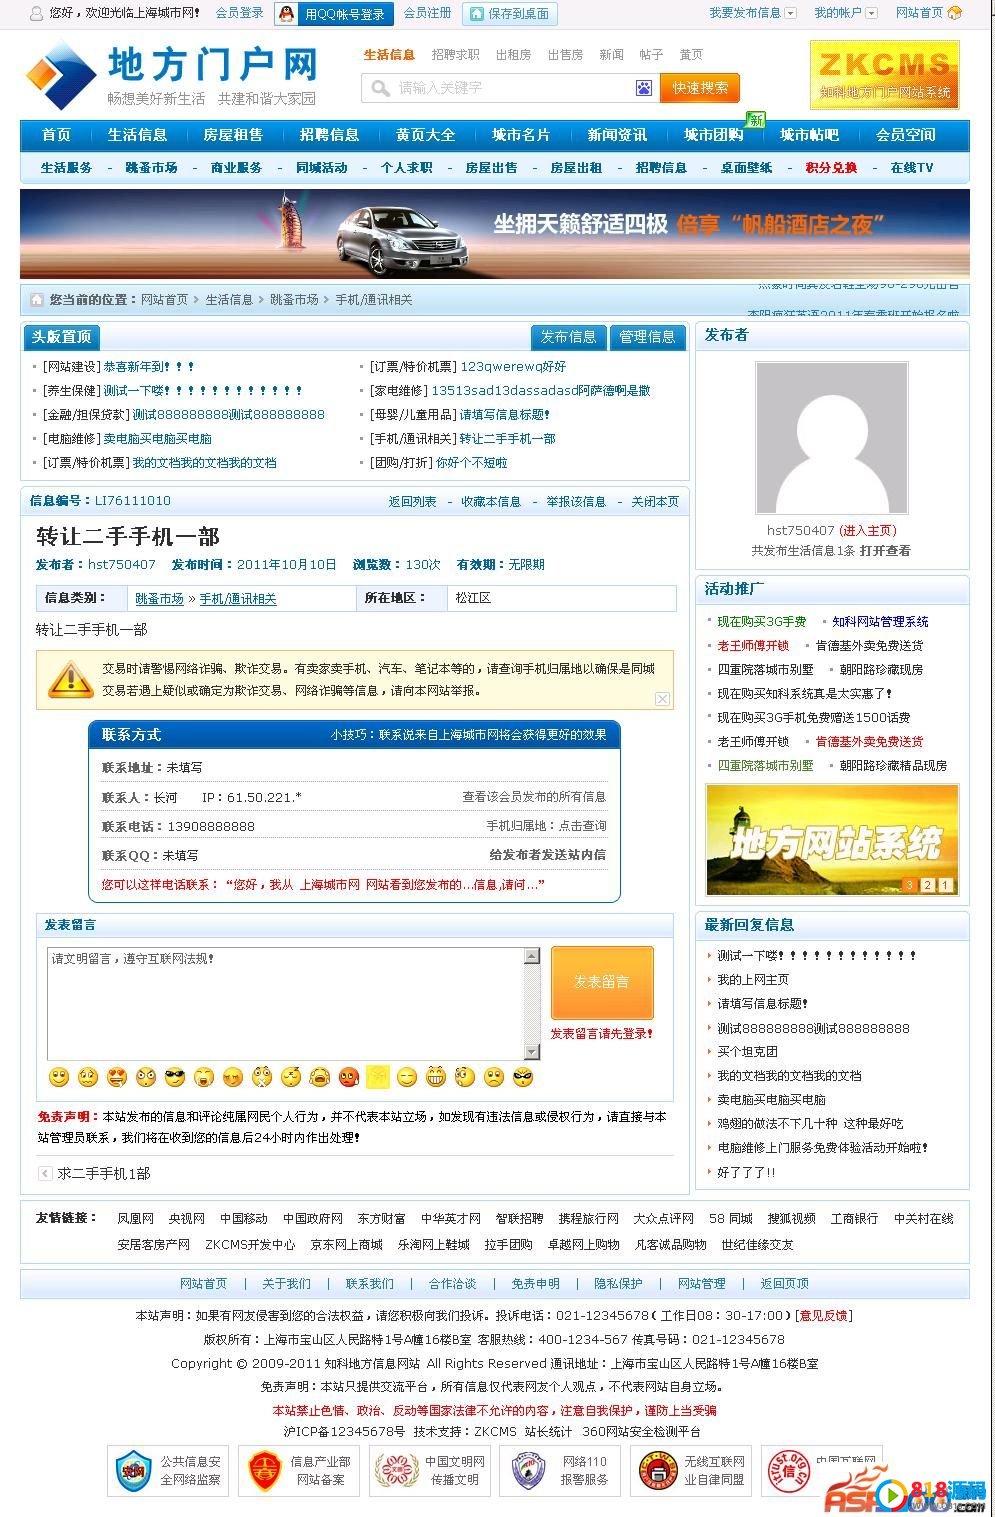Open 跳蚤市场 in the sub navigation
The width and height of the screenshot is (995, 1517).
[x=152, y=168]
